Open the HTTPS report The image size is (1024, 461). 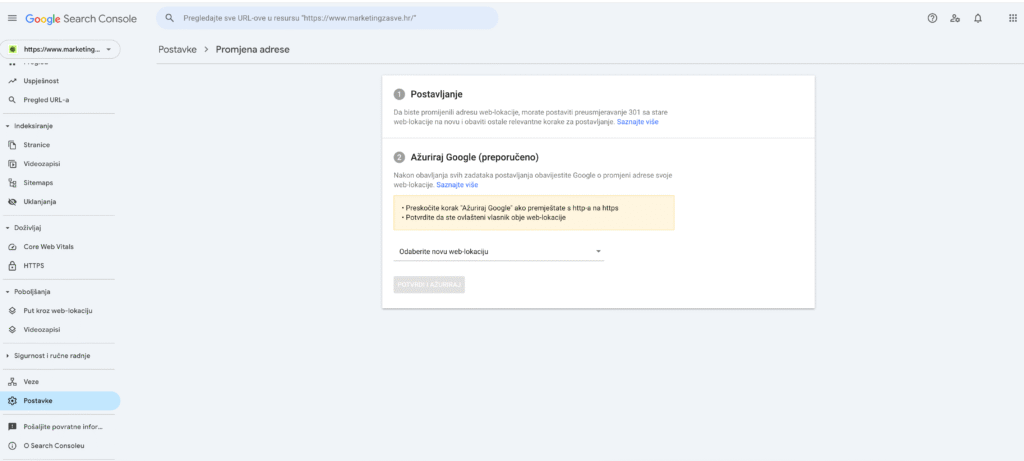[34, 266]
